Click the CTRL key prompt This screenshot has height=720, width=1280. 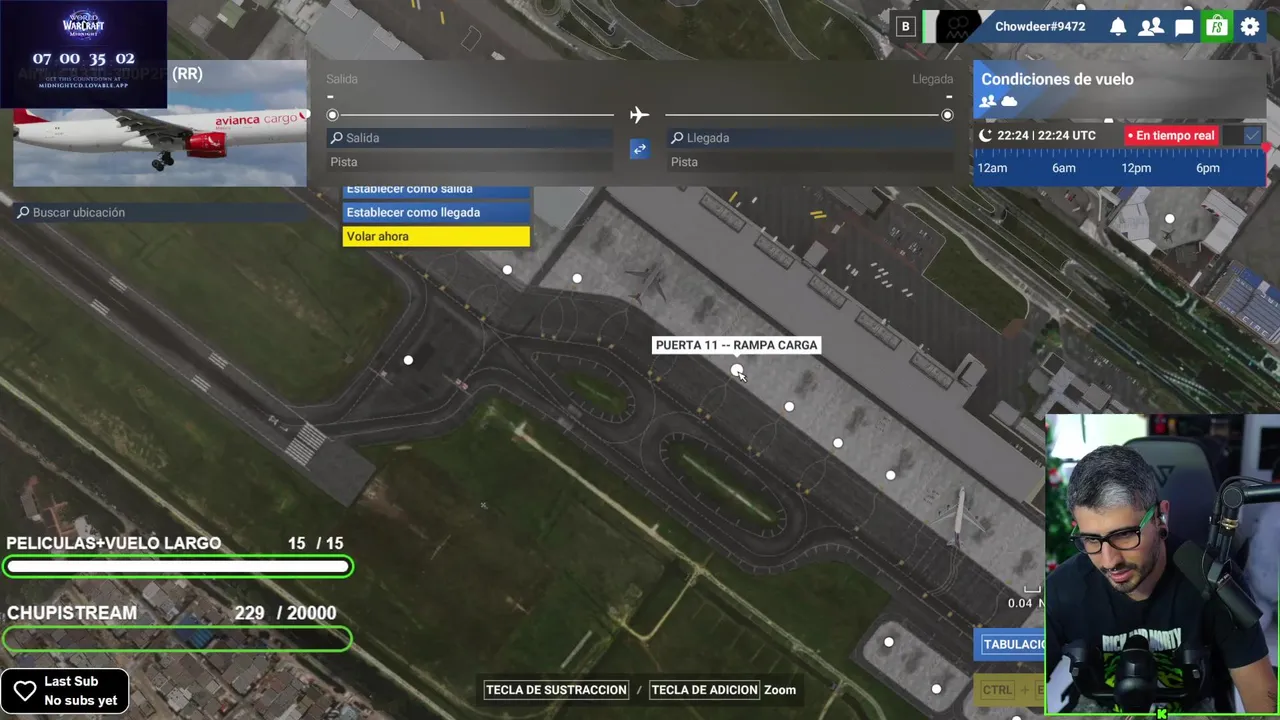coord(996,690)
